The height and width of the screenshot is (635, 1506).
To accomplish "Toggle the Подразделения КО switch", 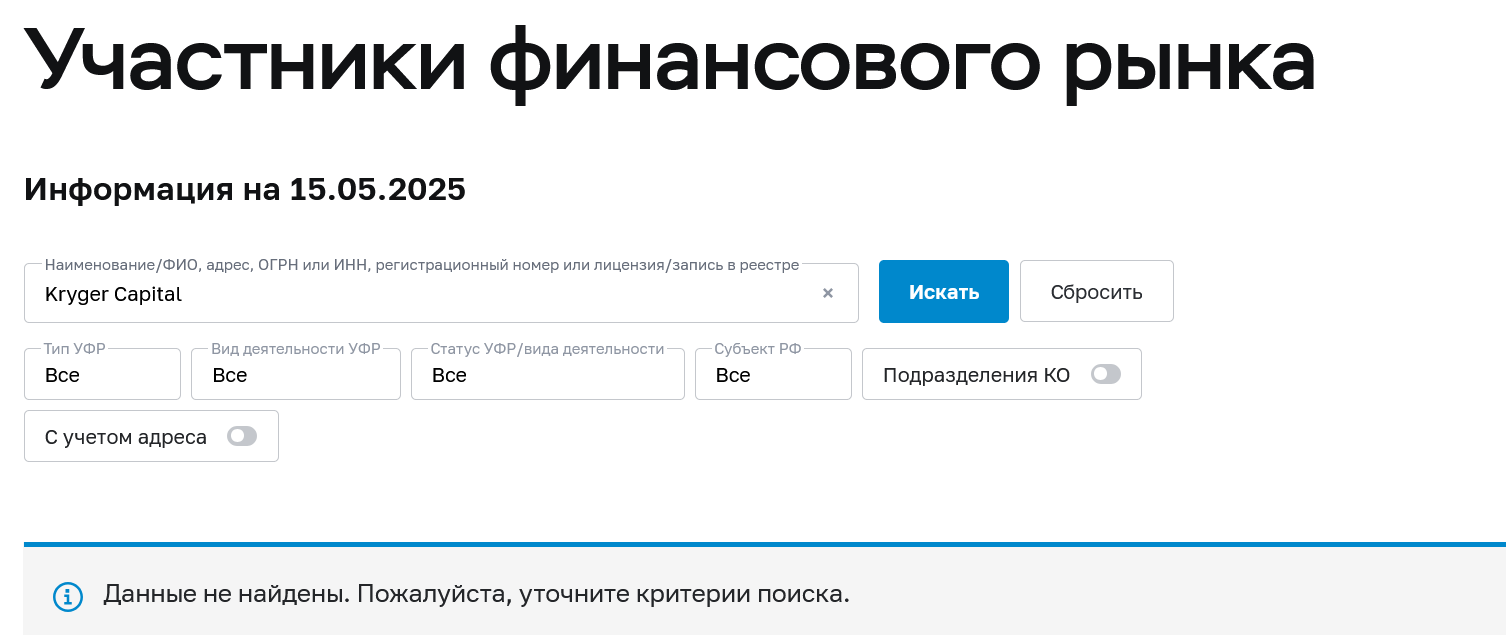I will tap(1106, 374).
